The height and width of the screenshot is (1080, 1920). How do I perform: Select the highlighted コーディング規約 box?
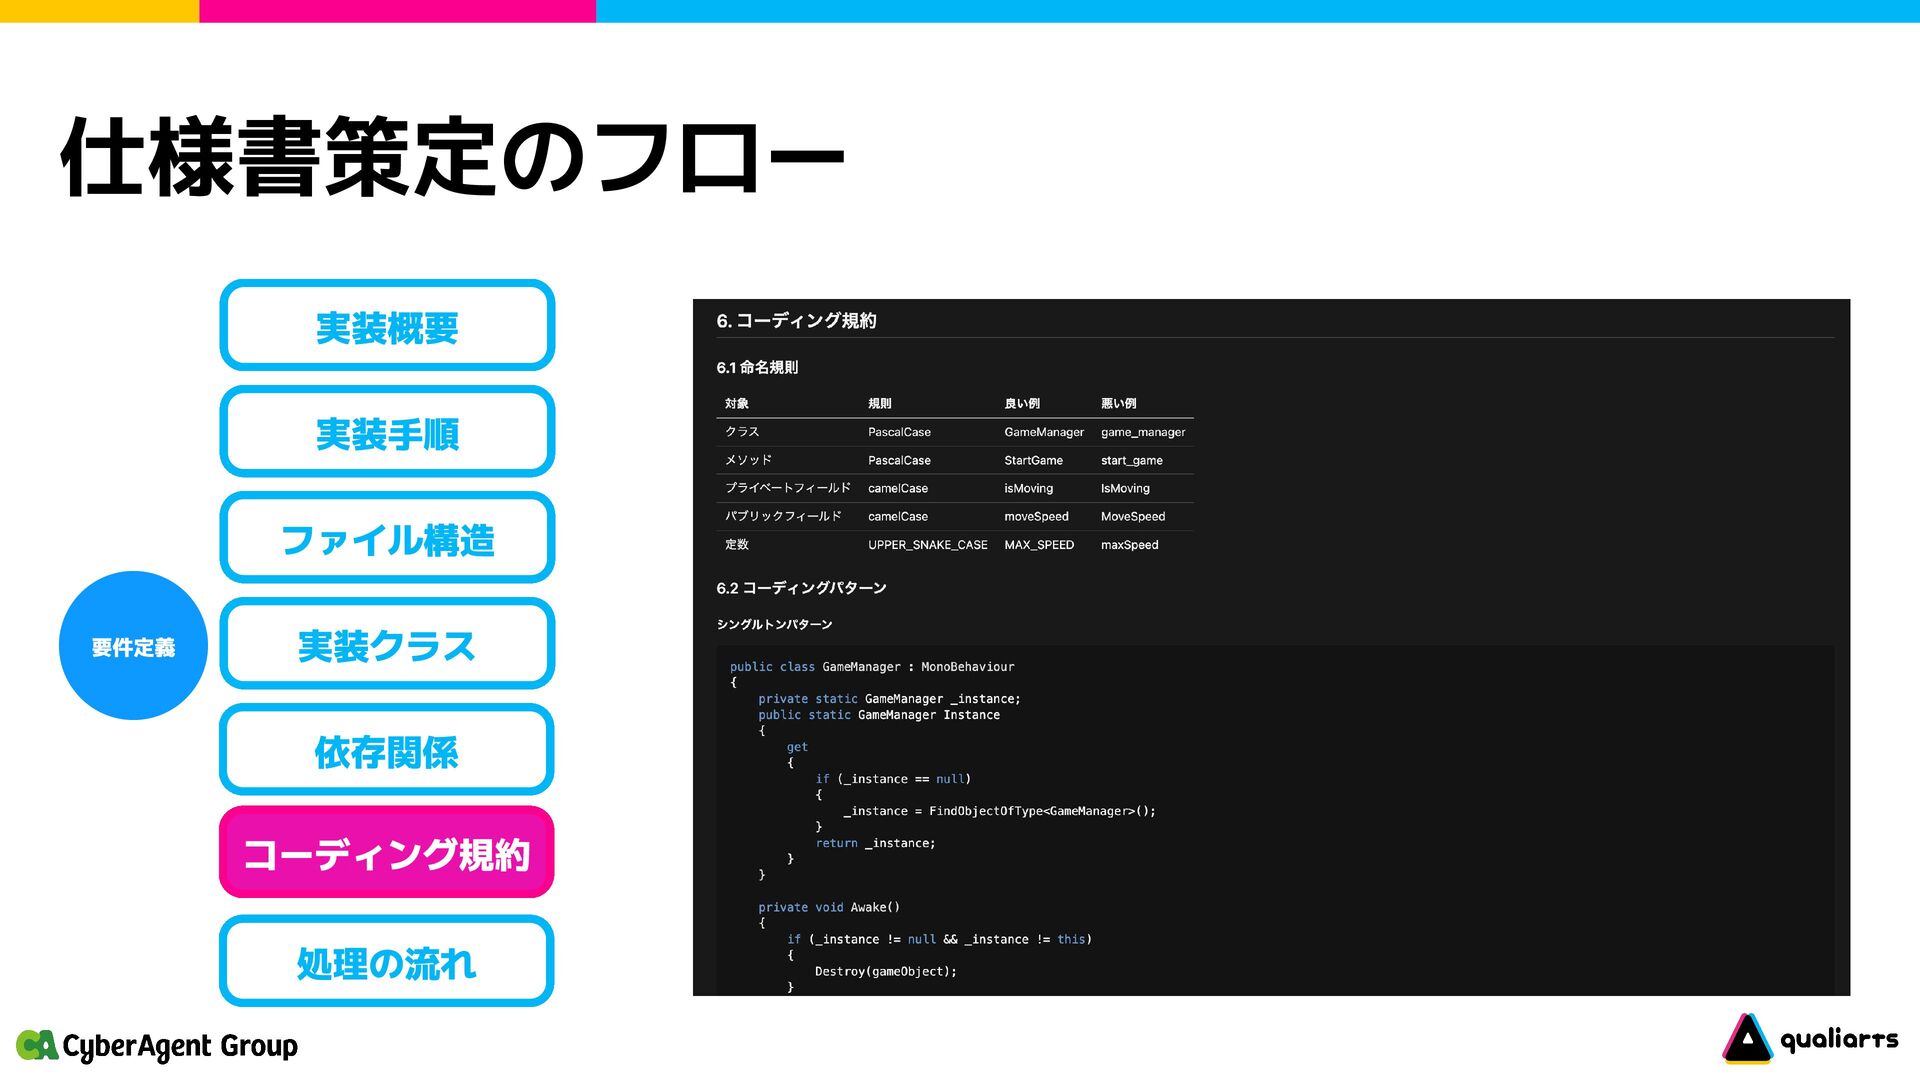click(387, 853)
